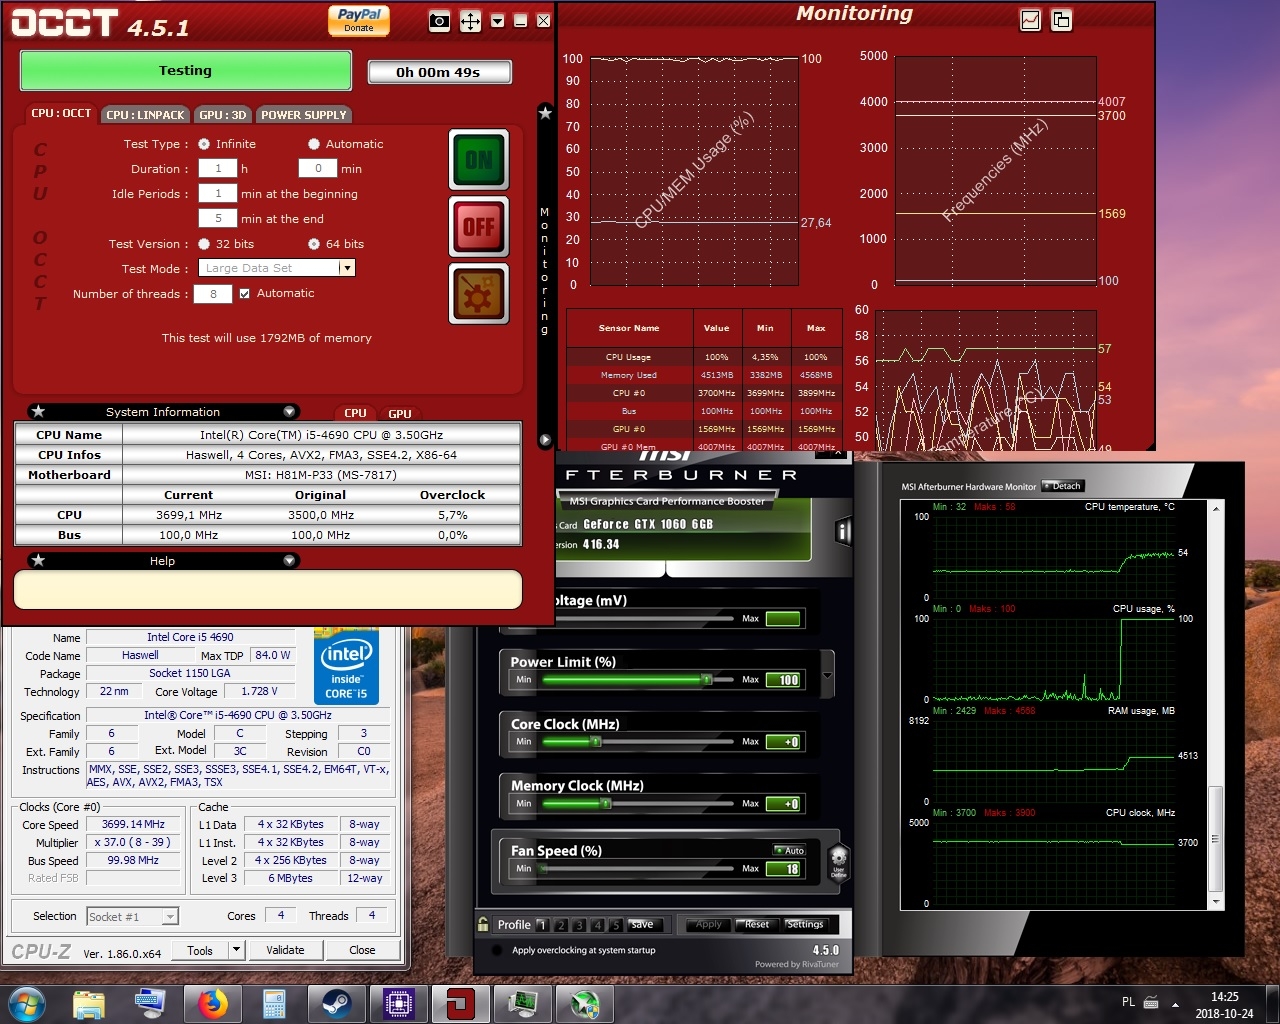Select the CPU tab in System Information

pyautogui.click(x=355, y=413)
